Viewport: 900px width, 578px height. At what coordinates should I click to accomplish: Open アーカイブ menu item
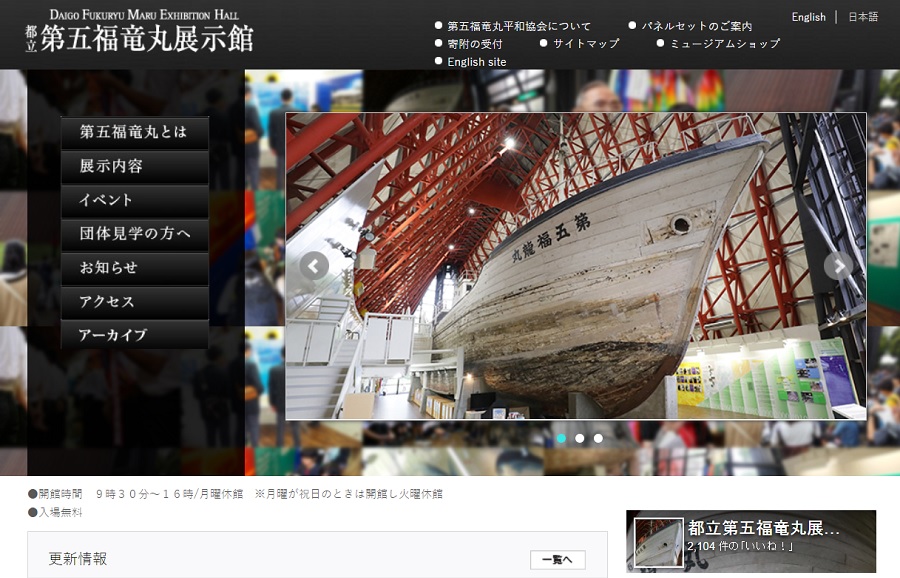135,335
